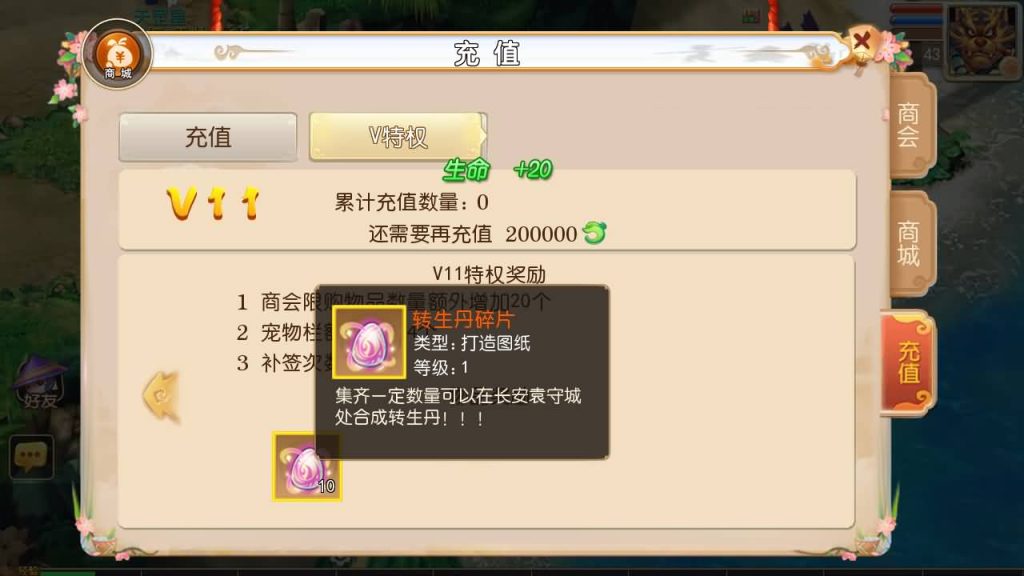1024x576 pixels.
Task: Click the 生命 +20 floating text
Action: 498,170
